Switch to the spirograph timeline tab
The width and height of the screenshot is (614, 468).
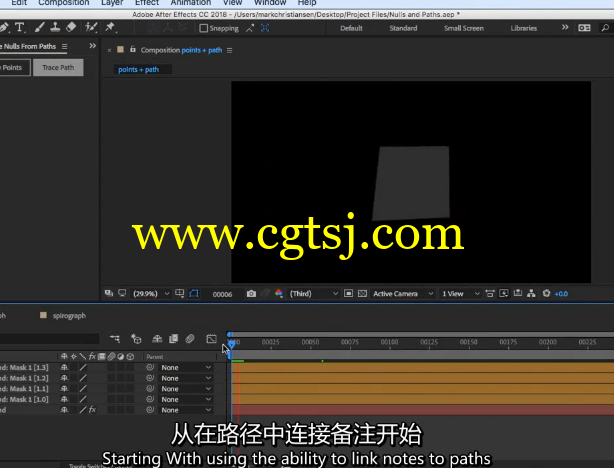pyautogui.click(x=69, y=316)
